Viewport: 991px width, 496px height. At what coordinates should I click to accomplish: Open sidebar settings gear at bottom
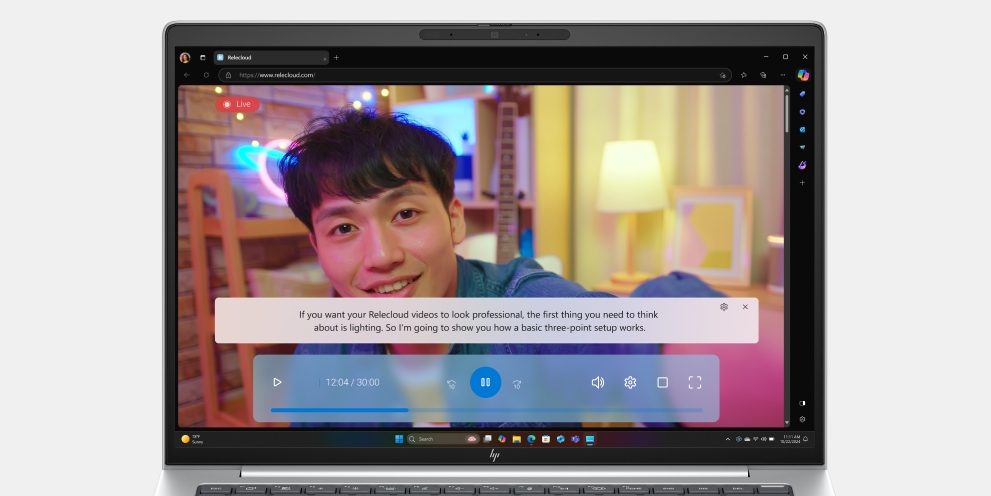pyautogui.click(x=803, y=419)
